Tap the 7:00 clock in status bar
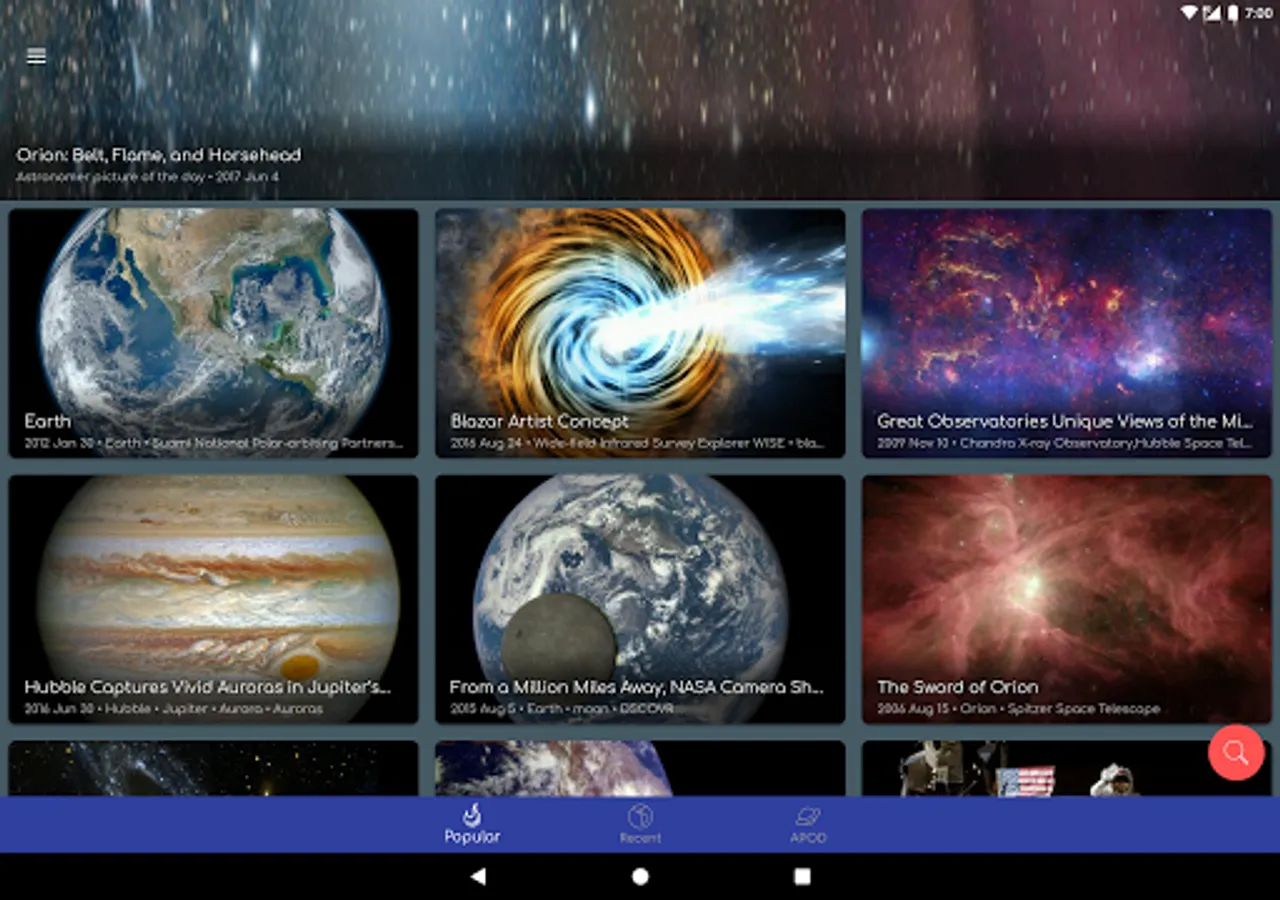 point(1259,13)
